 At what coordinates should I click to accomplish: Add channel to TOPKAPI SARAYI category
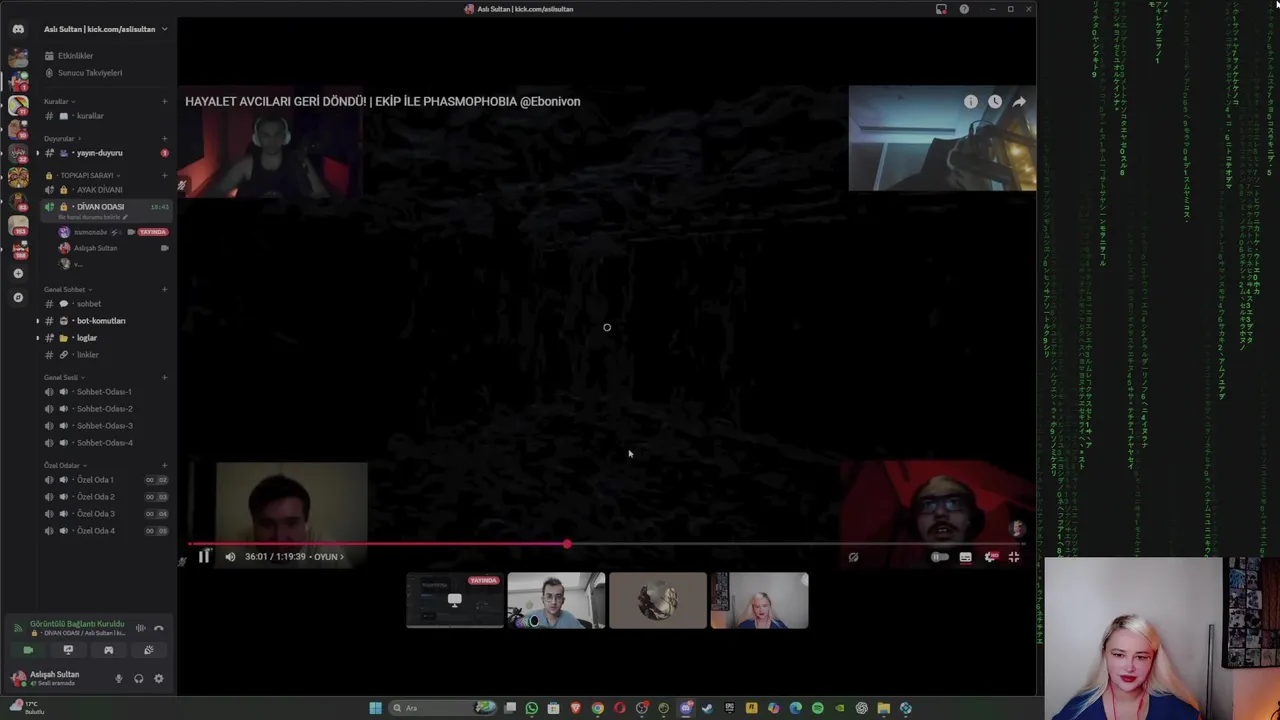click(x=164, y=175)
